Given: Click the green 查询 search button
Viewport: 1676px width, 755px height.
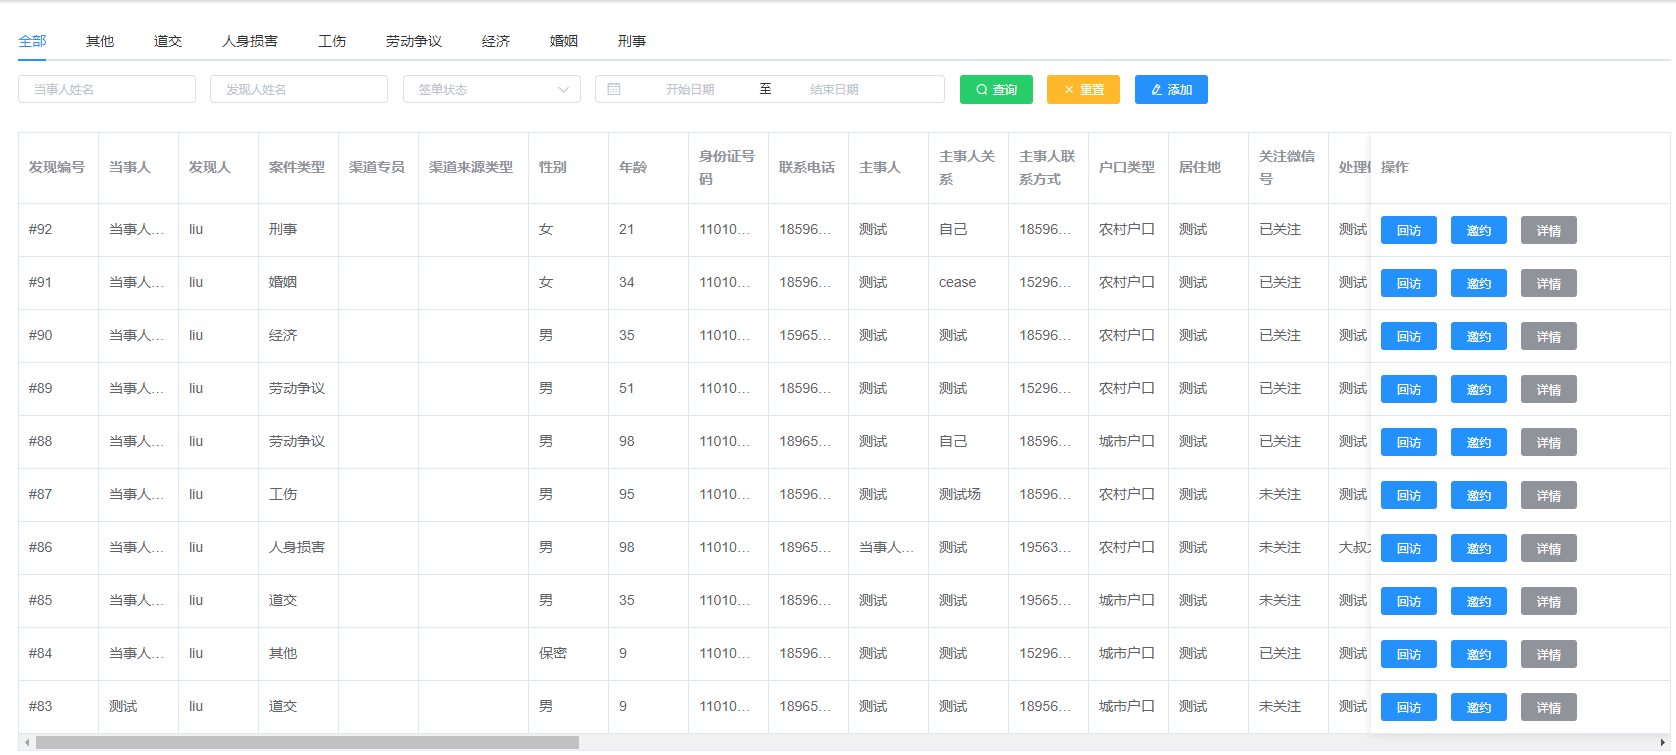Looking at the screenshot, I should tap(996, 89).
